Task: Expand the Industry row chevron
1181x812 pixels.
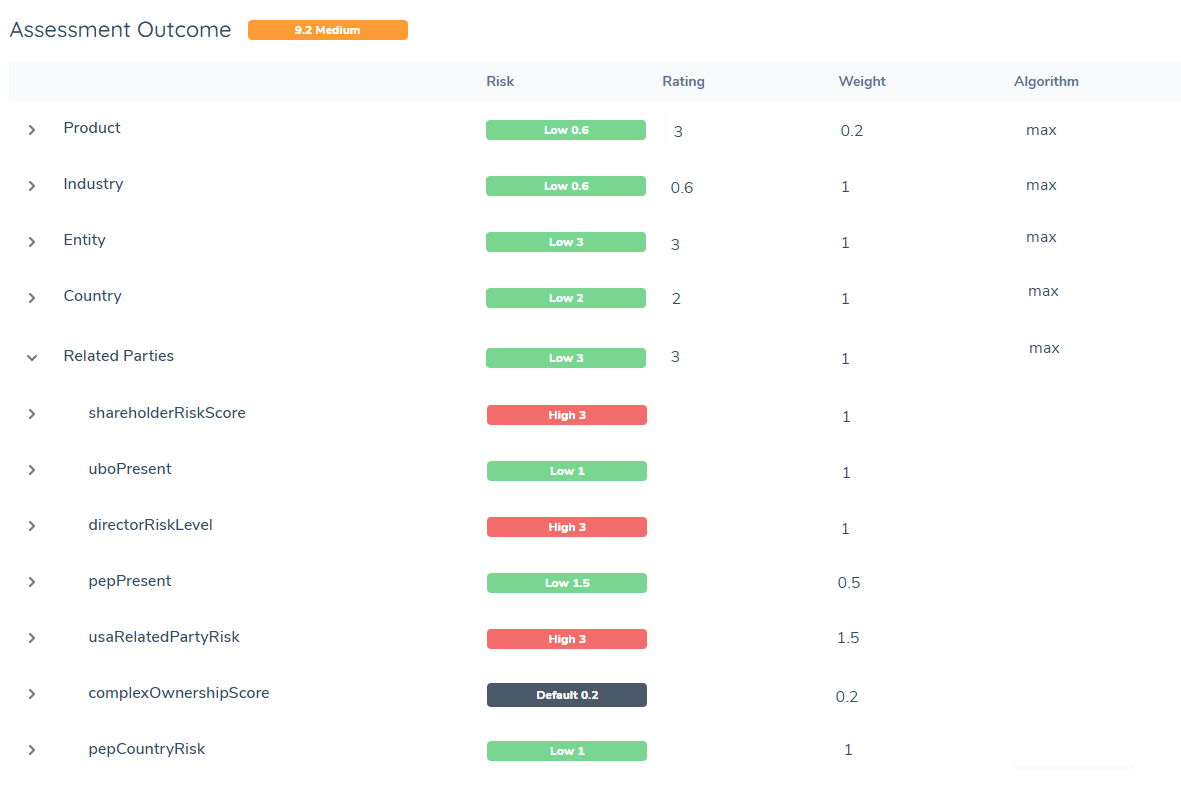Action: [32, 186]
